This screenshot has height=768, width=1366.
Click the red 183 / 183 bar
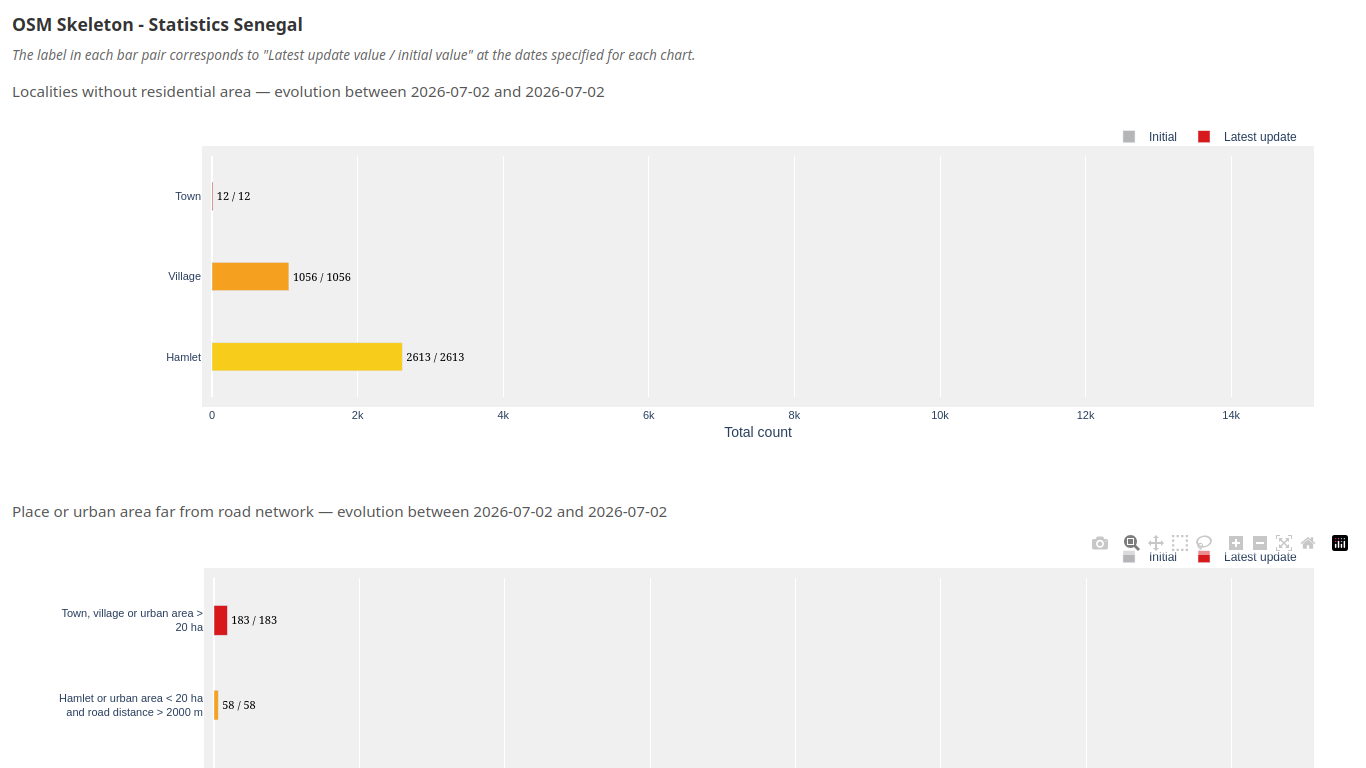(x=221, y=620)
